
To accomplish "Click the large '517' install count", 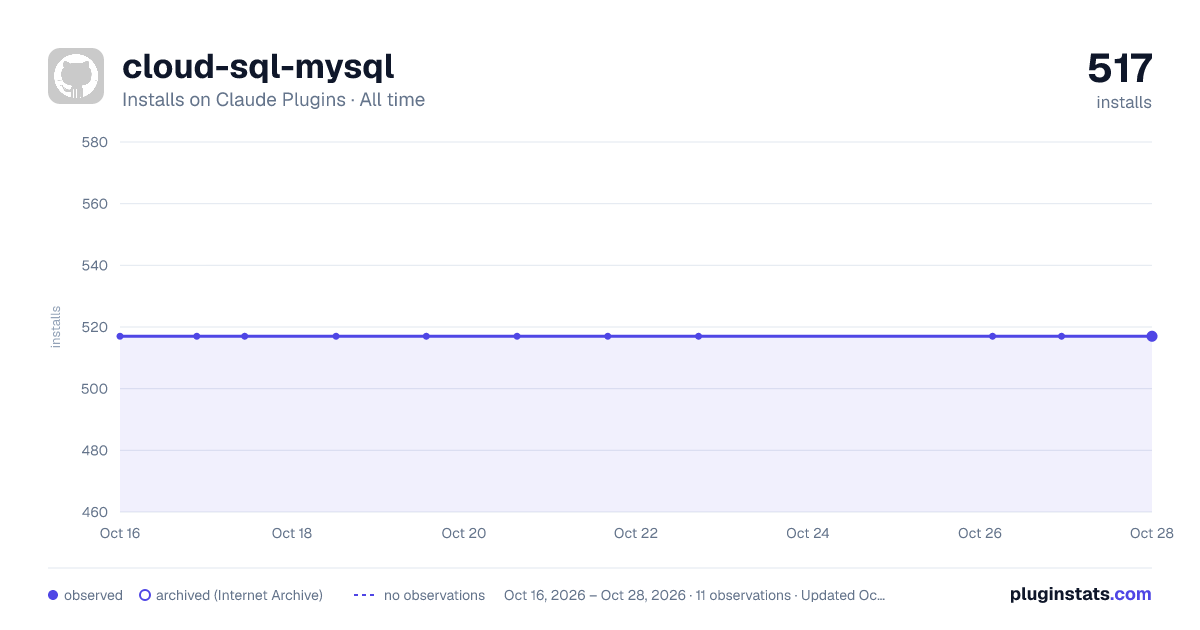I will (x=1120, y=68).
